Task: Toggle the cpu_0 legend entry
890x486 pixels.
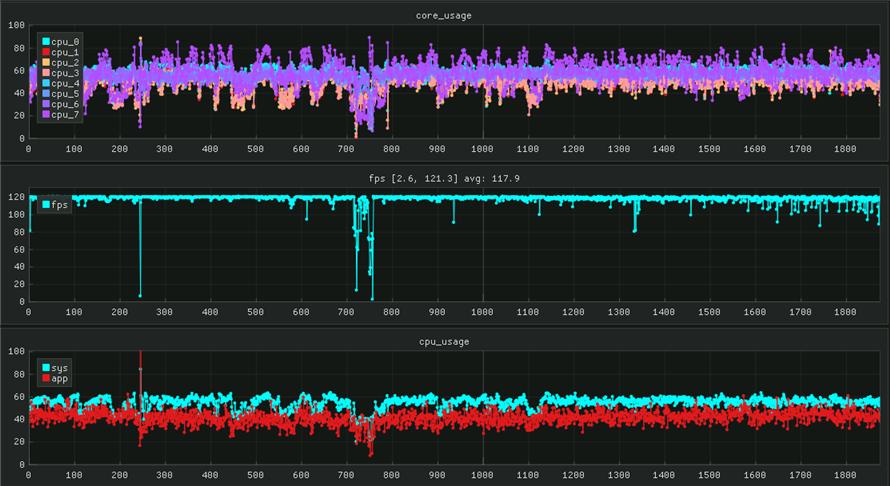Action: pos(64,42)
